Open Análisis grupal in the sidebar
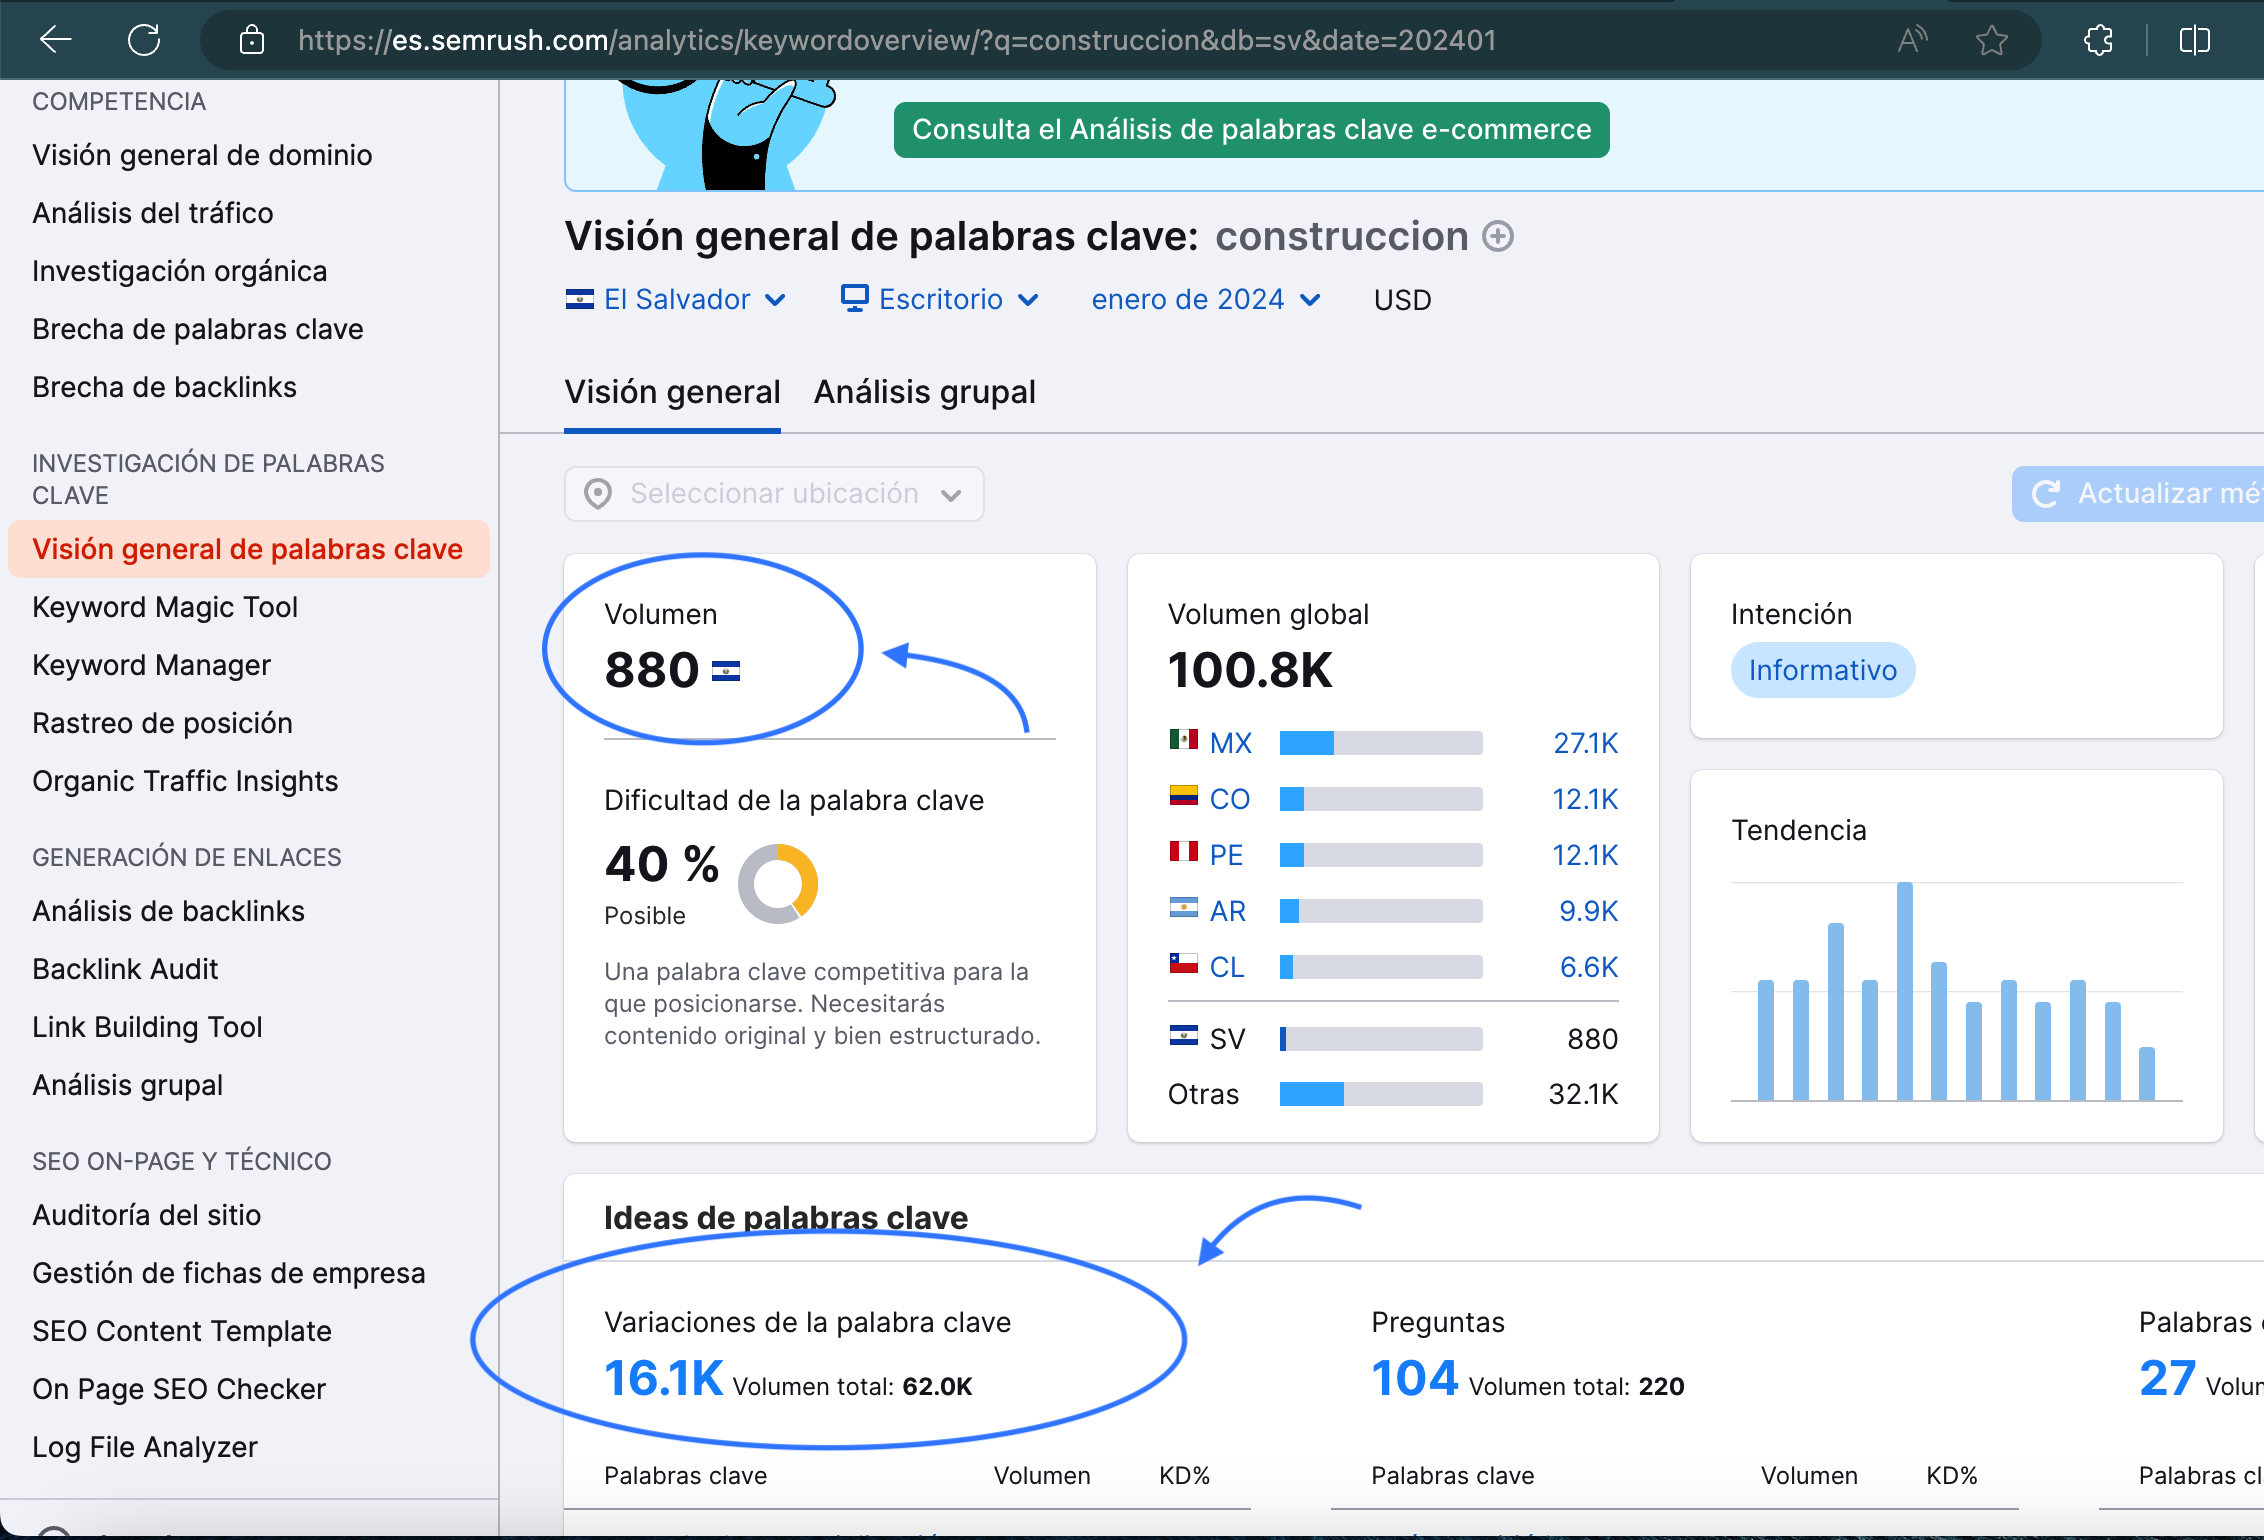Screen dimensions: 2264x1540 [x=128, y=1085]
